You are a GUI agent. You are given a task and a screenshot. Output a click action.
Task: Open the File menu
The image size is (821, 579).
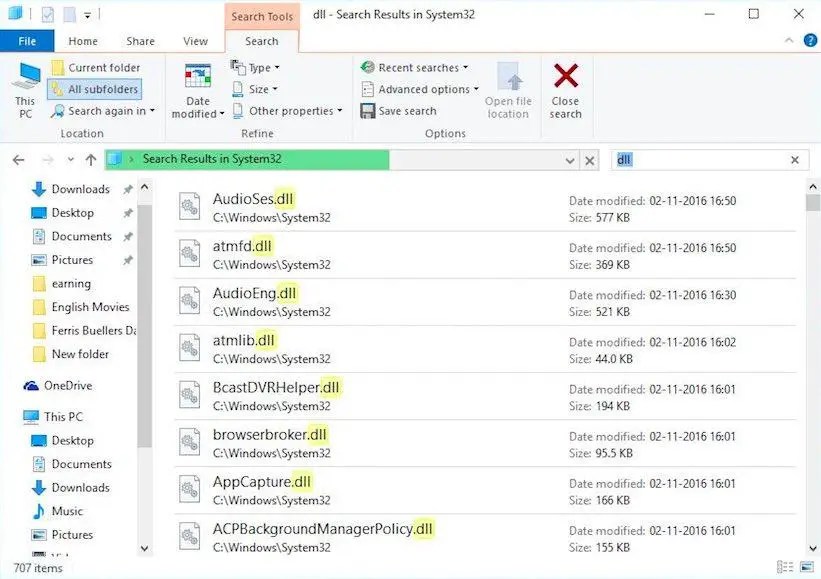27,41
